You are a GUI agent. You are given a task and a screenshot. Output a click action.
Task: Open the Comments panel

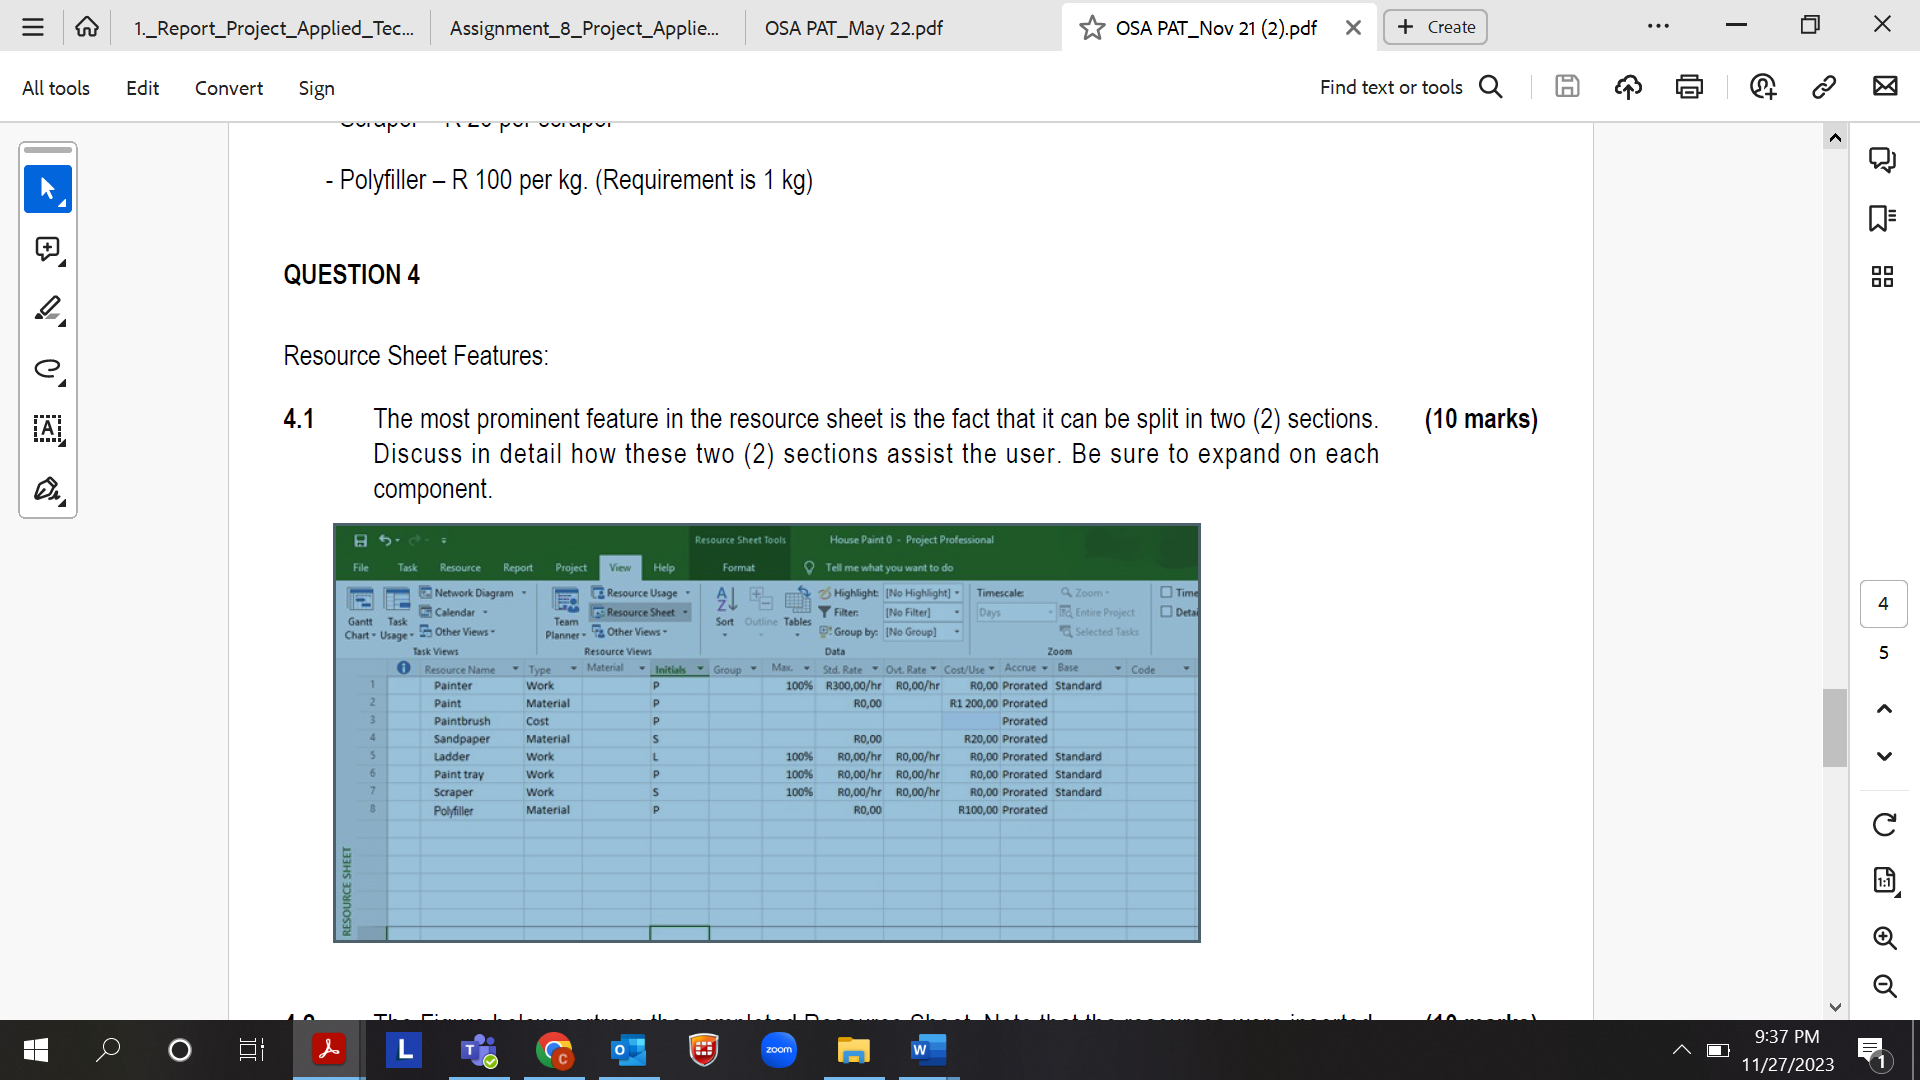1884,159
